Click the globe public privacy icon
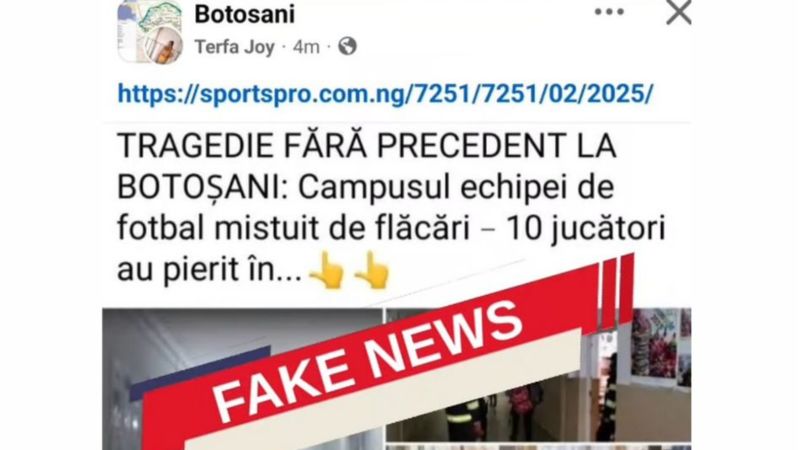The image size is (800, 450). (x=347, y=46)
